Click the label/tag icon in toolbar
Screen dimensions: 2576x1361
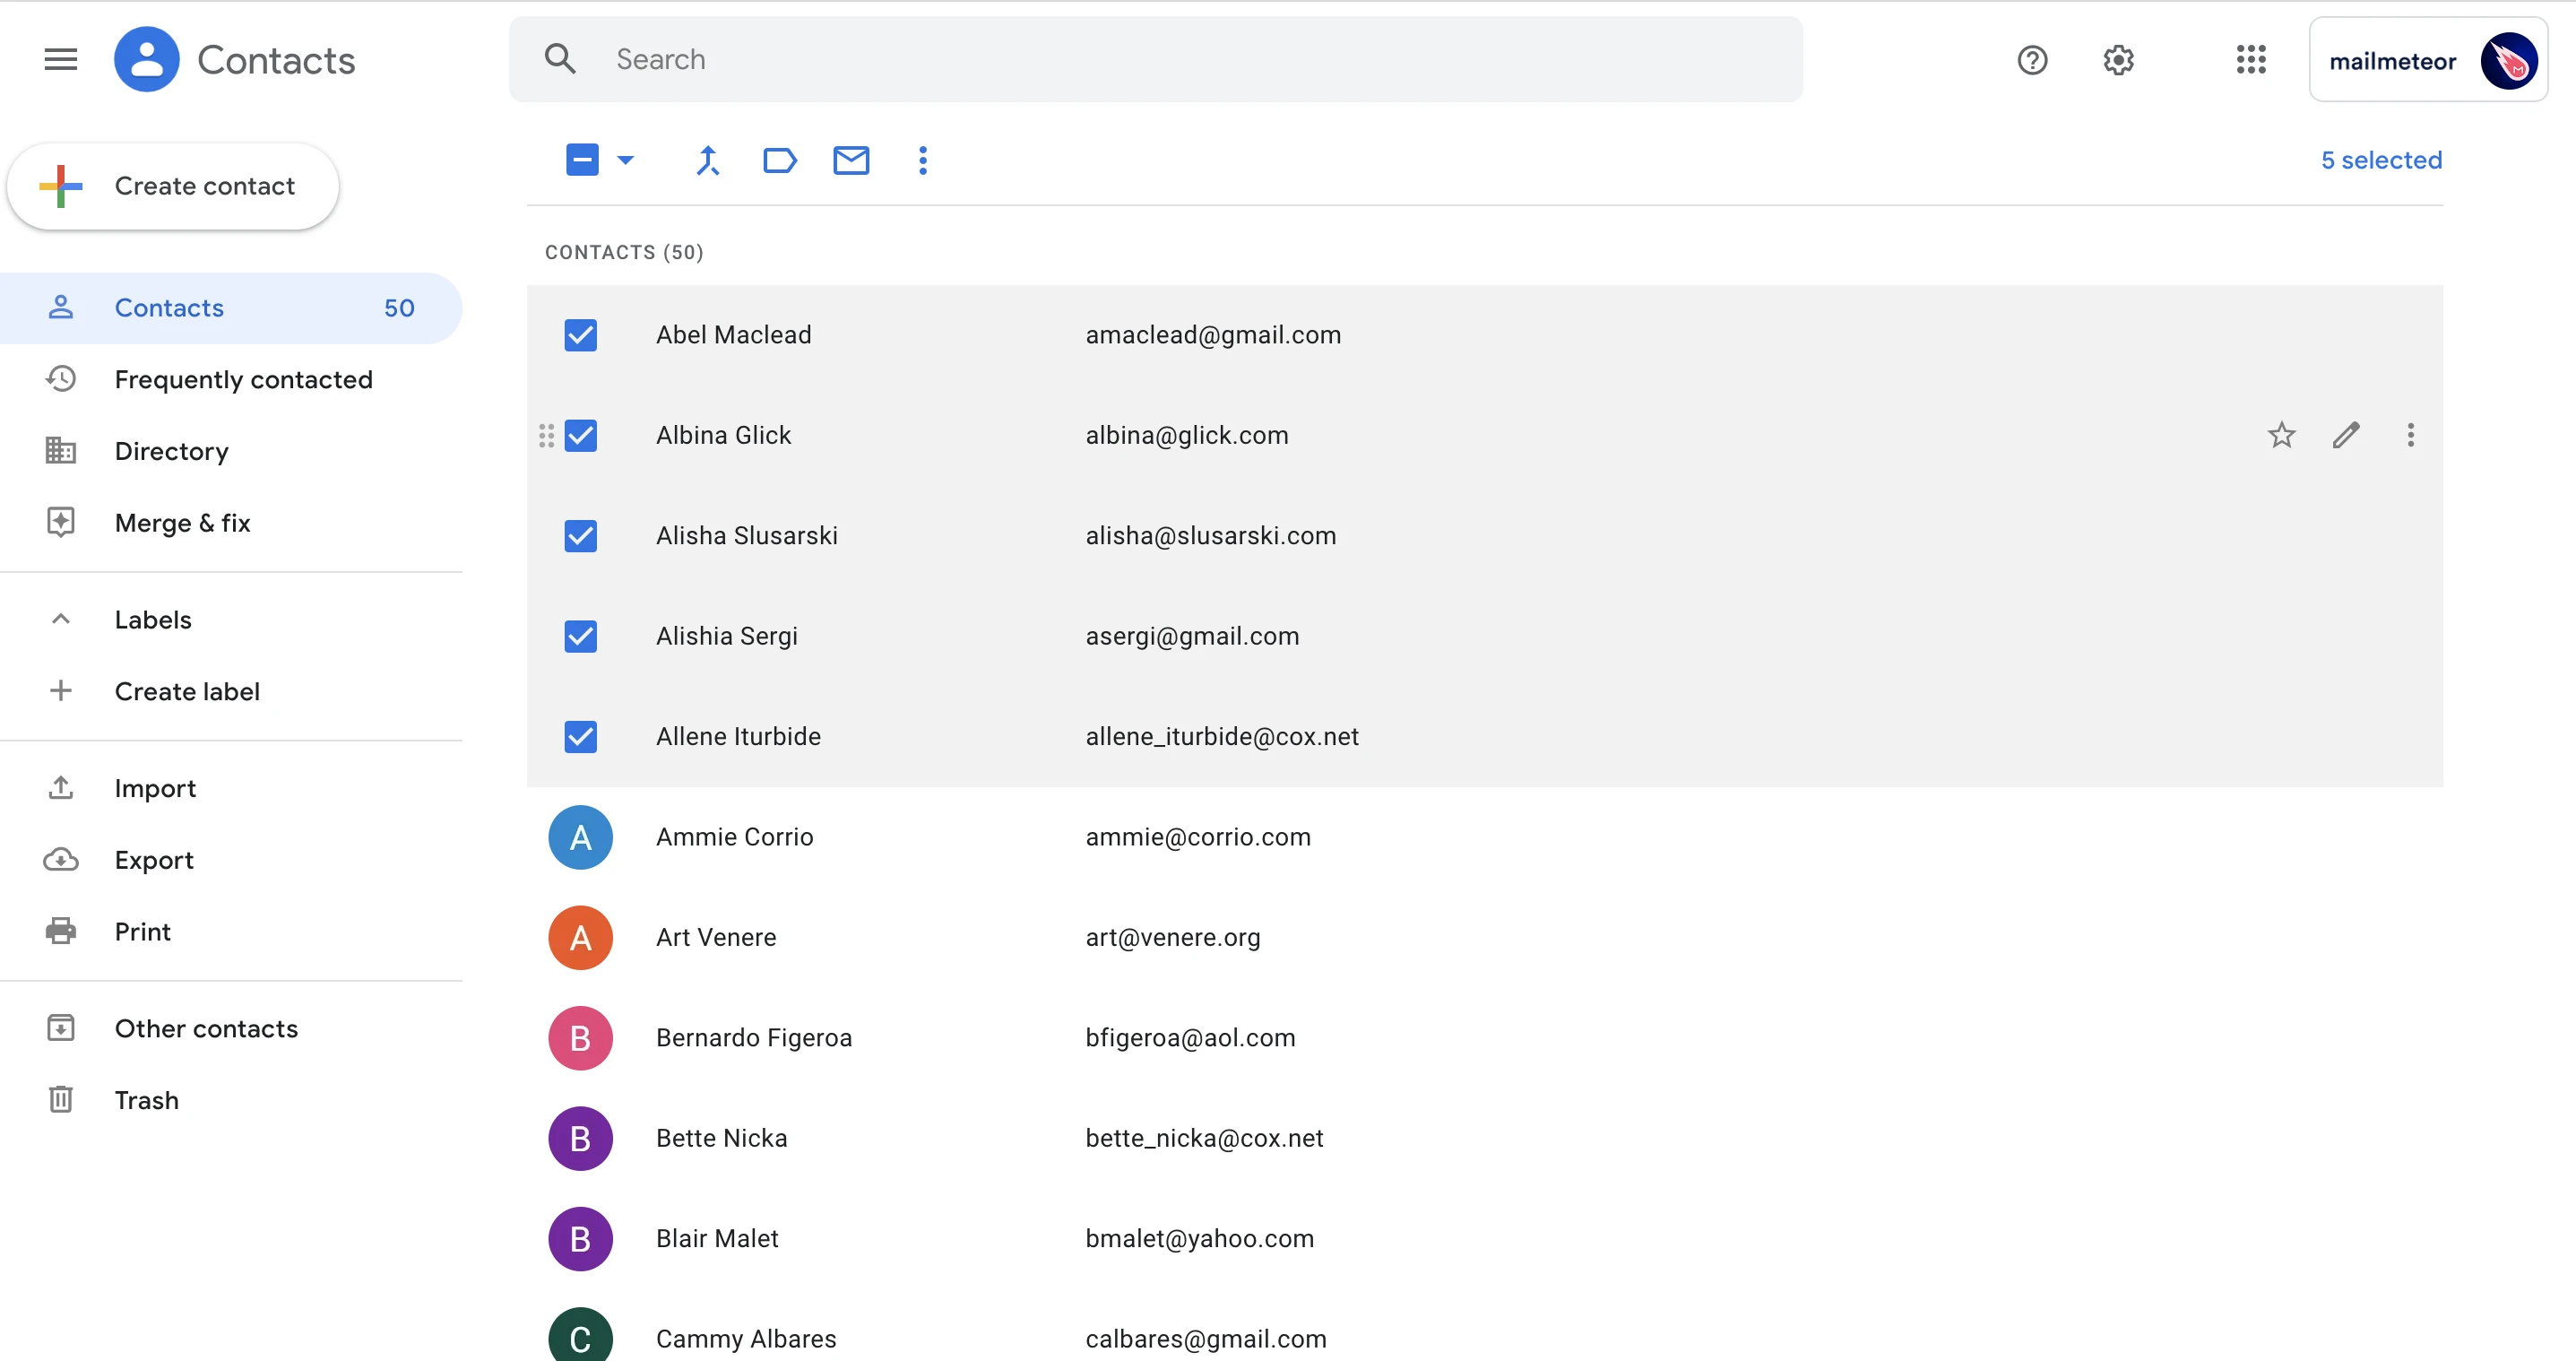point(779,160)
